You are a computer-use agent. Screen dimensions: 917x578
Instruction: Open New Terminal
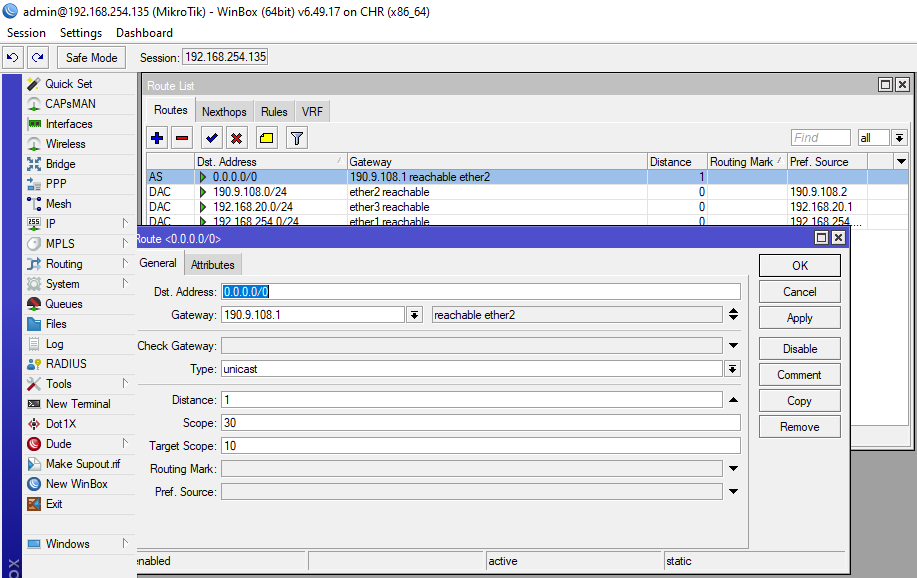[78, 404]
